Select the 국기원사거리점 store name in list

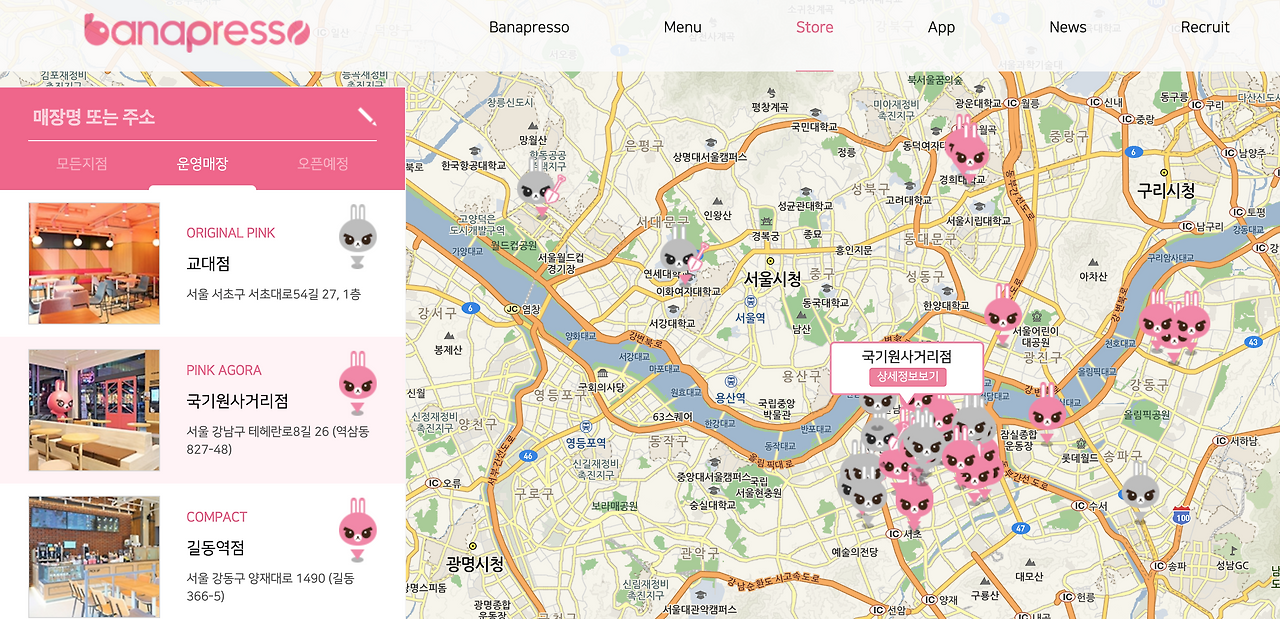(x=237, y=401)
